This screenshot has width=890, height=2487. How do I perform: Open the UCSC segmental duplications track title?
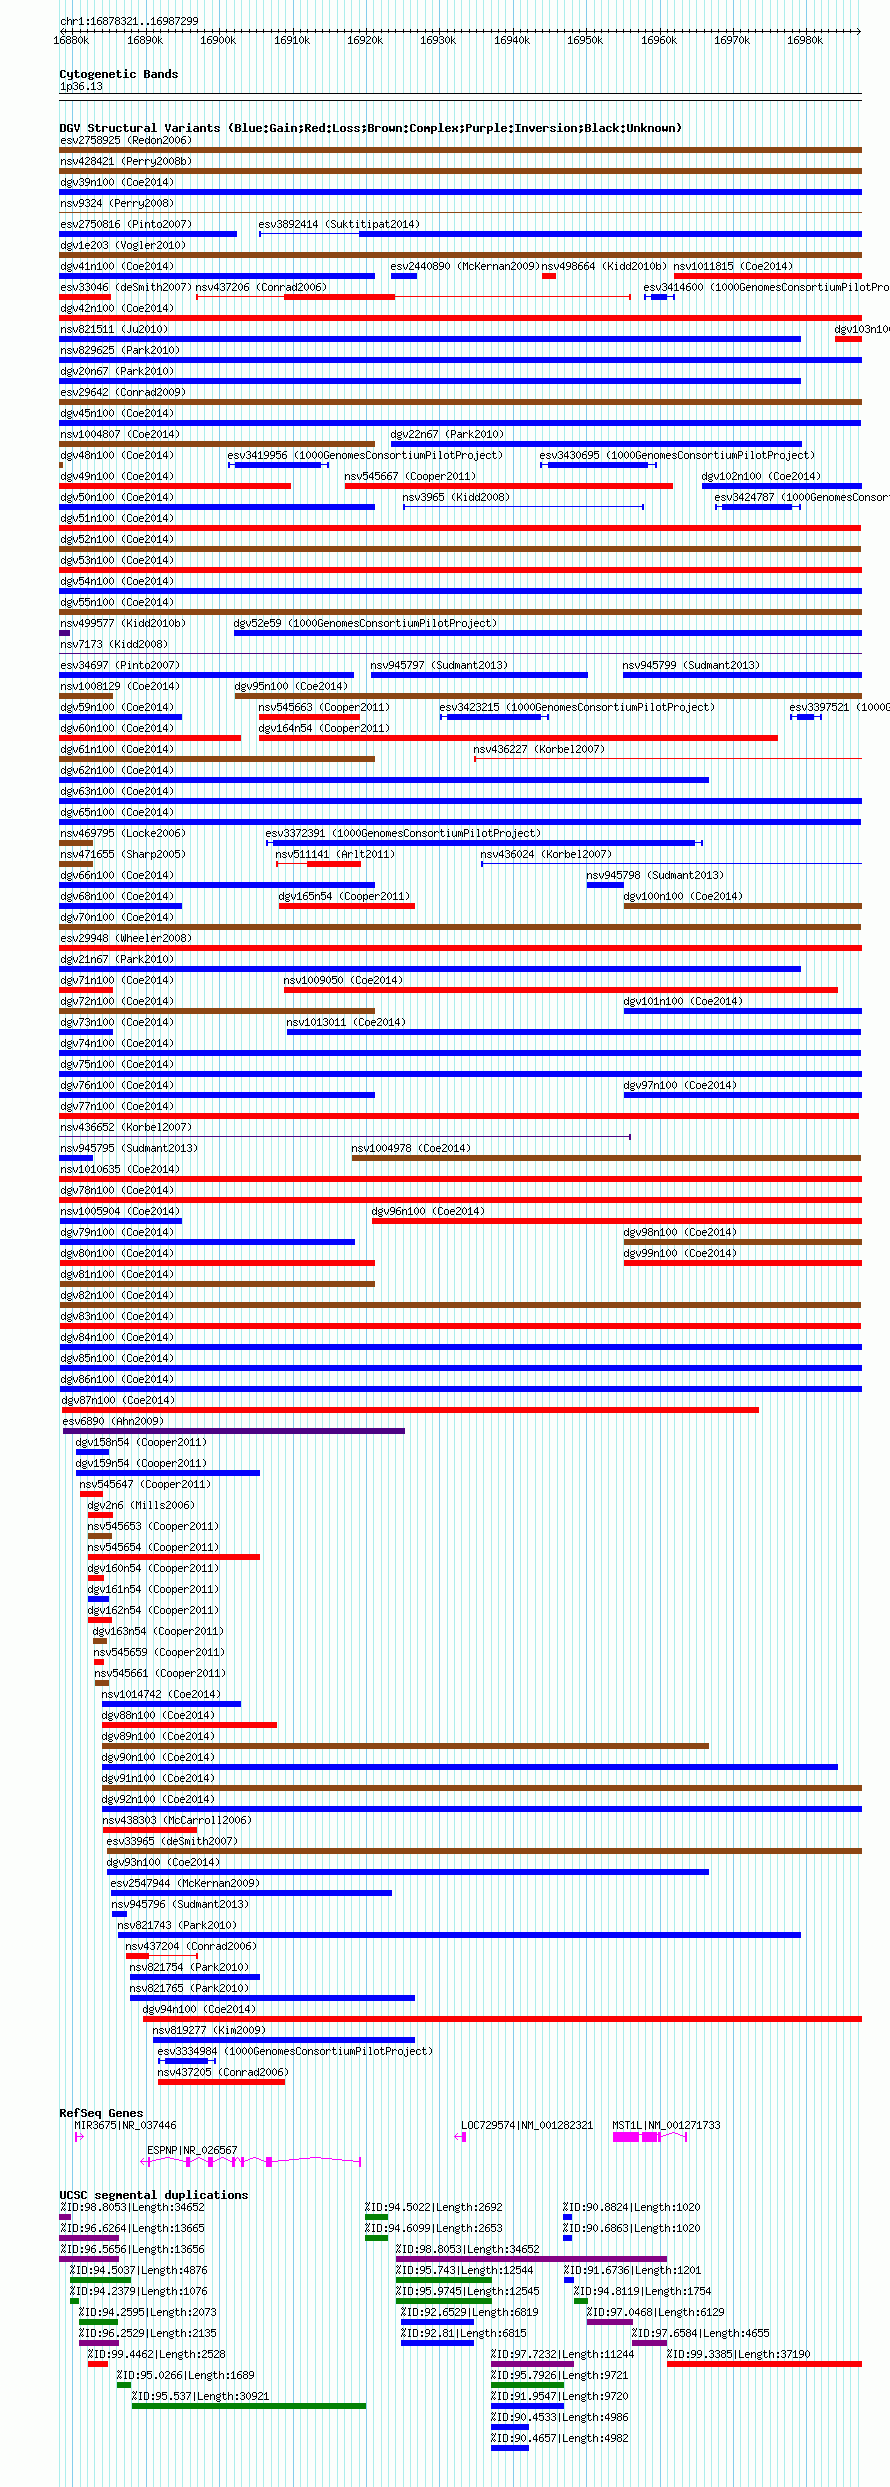(x=154, y=2195)
